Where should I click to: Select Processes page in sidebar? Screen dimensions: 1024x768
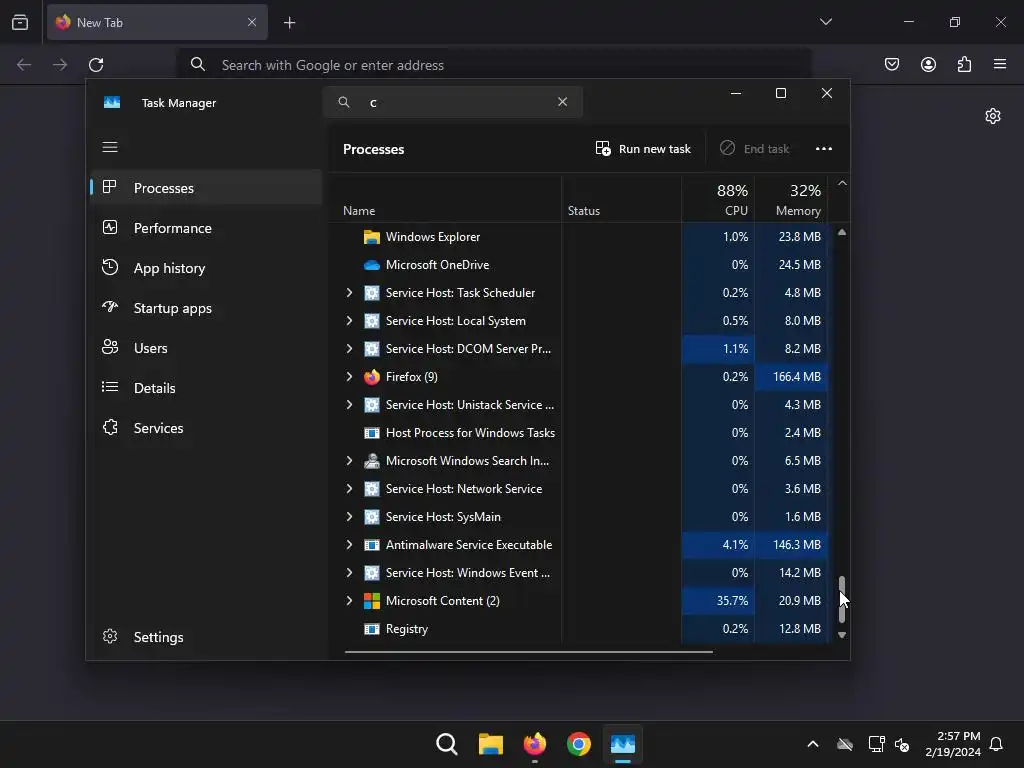tap(206, 187)
